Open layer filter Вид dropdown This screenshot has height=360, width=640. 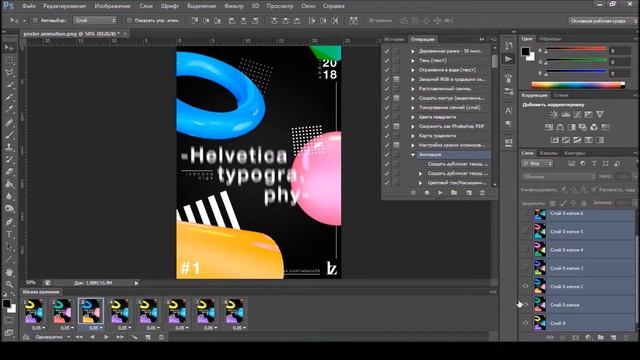pyautogui.click(x=537, y=164)
